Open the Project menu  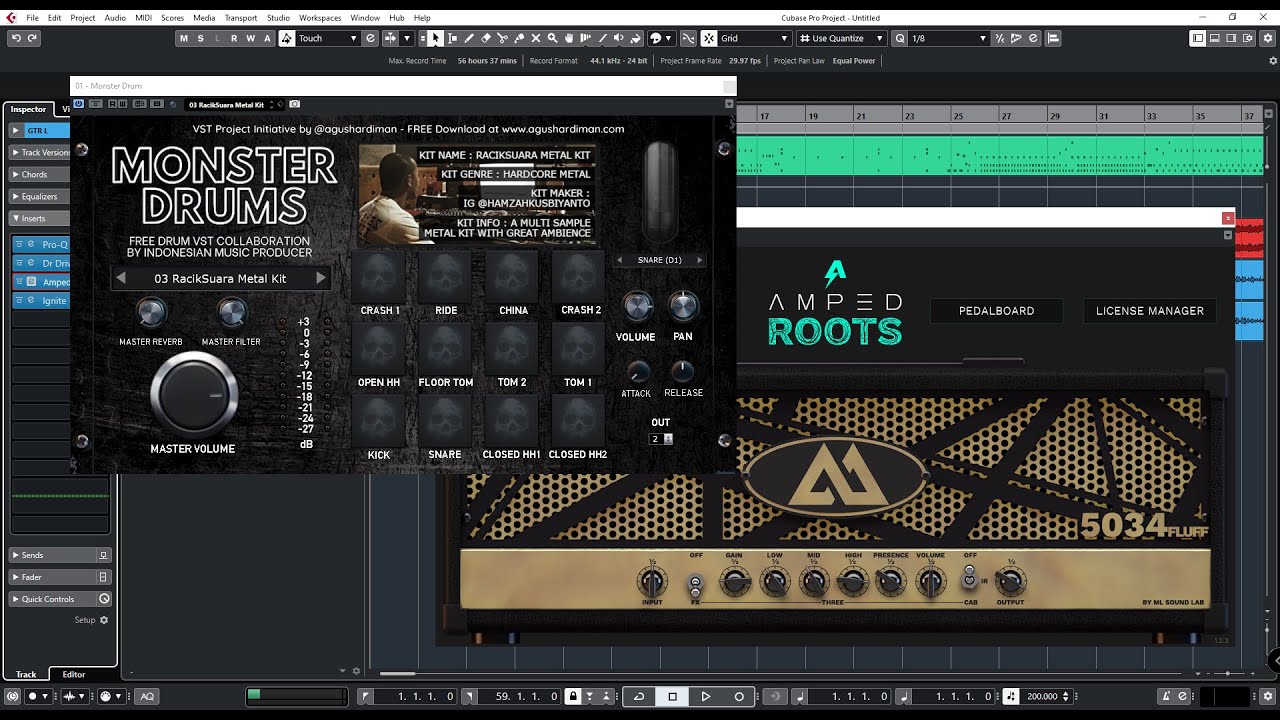point(83,18)
